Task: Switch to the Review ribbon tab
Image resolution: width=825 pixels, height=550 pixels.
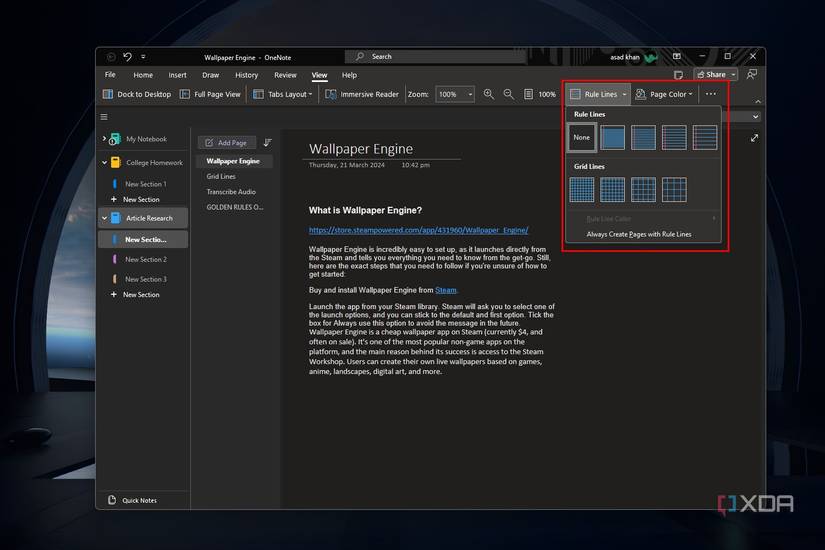Action: tap(285, 75)
